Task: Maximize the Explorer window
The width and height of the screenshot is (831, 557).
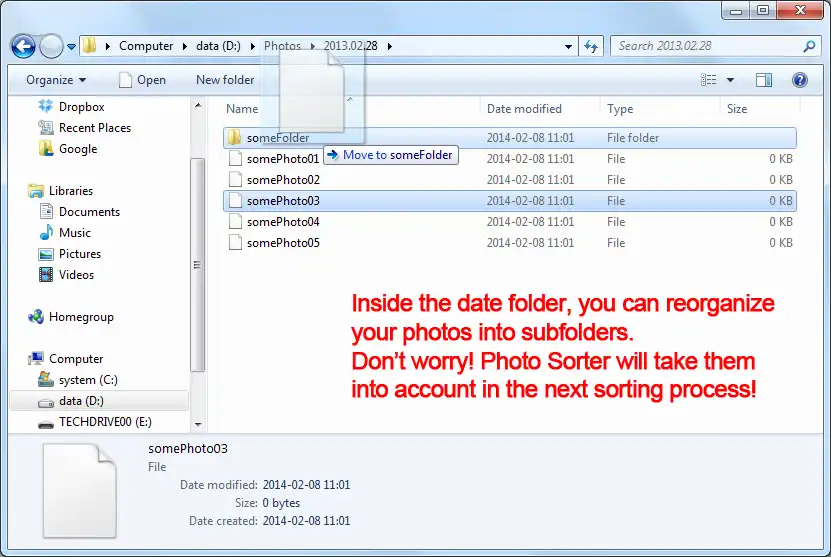Action: pyautogui.click(x=763, y=11)
